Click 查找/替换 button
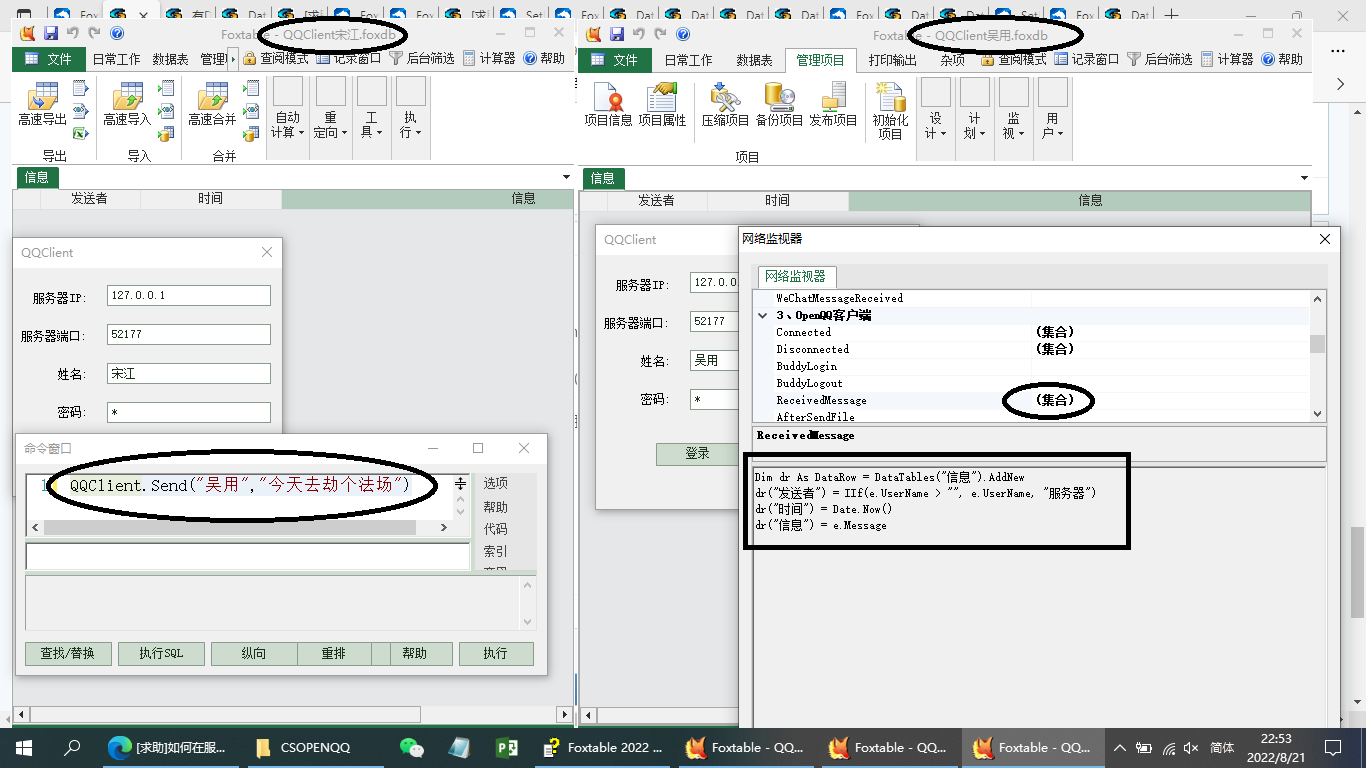Viewport: 1366px width, 768px height. tap(68, 653)
